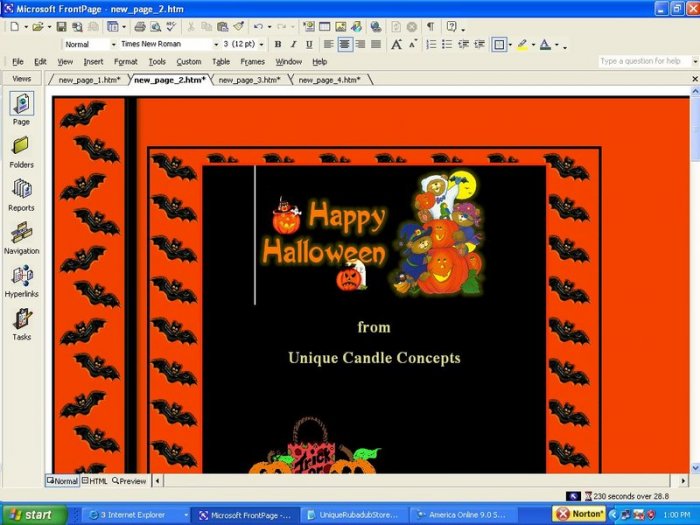Toggle italic formatting

click(x=293, y=44)
